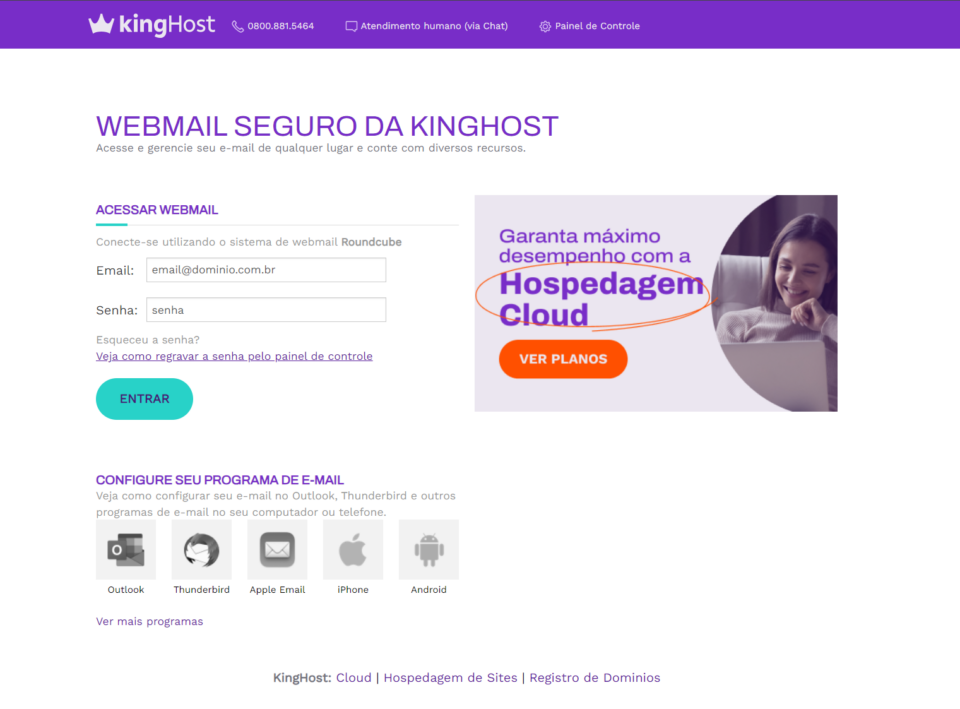Open the Thunderbird configuration icon
Screen dimensions: 960x709
(x=201, y=549)
